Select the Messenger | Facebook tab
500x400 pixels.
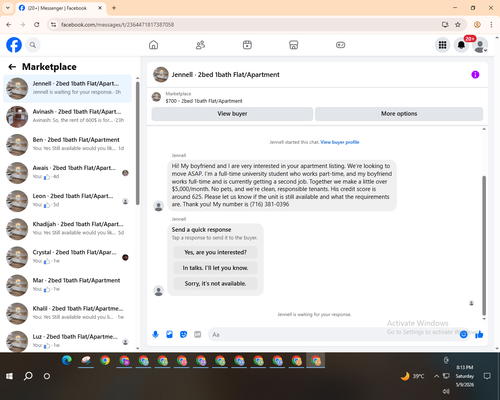pos(60,8)
